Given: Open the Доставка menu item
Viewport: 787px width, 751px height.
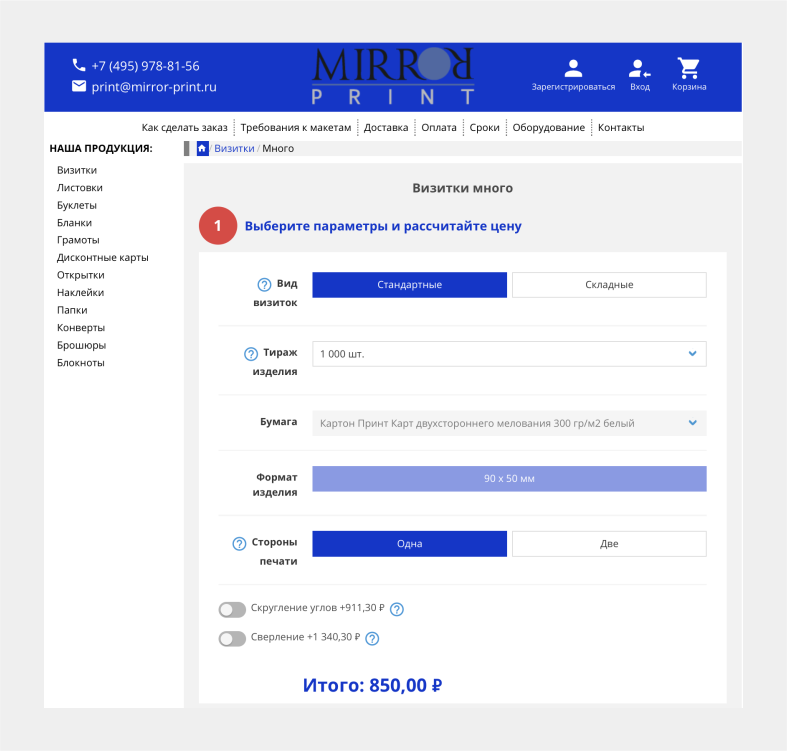Looking at the screenshot, I should (386, 128).
